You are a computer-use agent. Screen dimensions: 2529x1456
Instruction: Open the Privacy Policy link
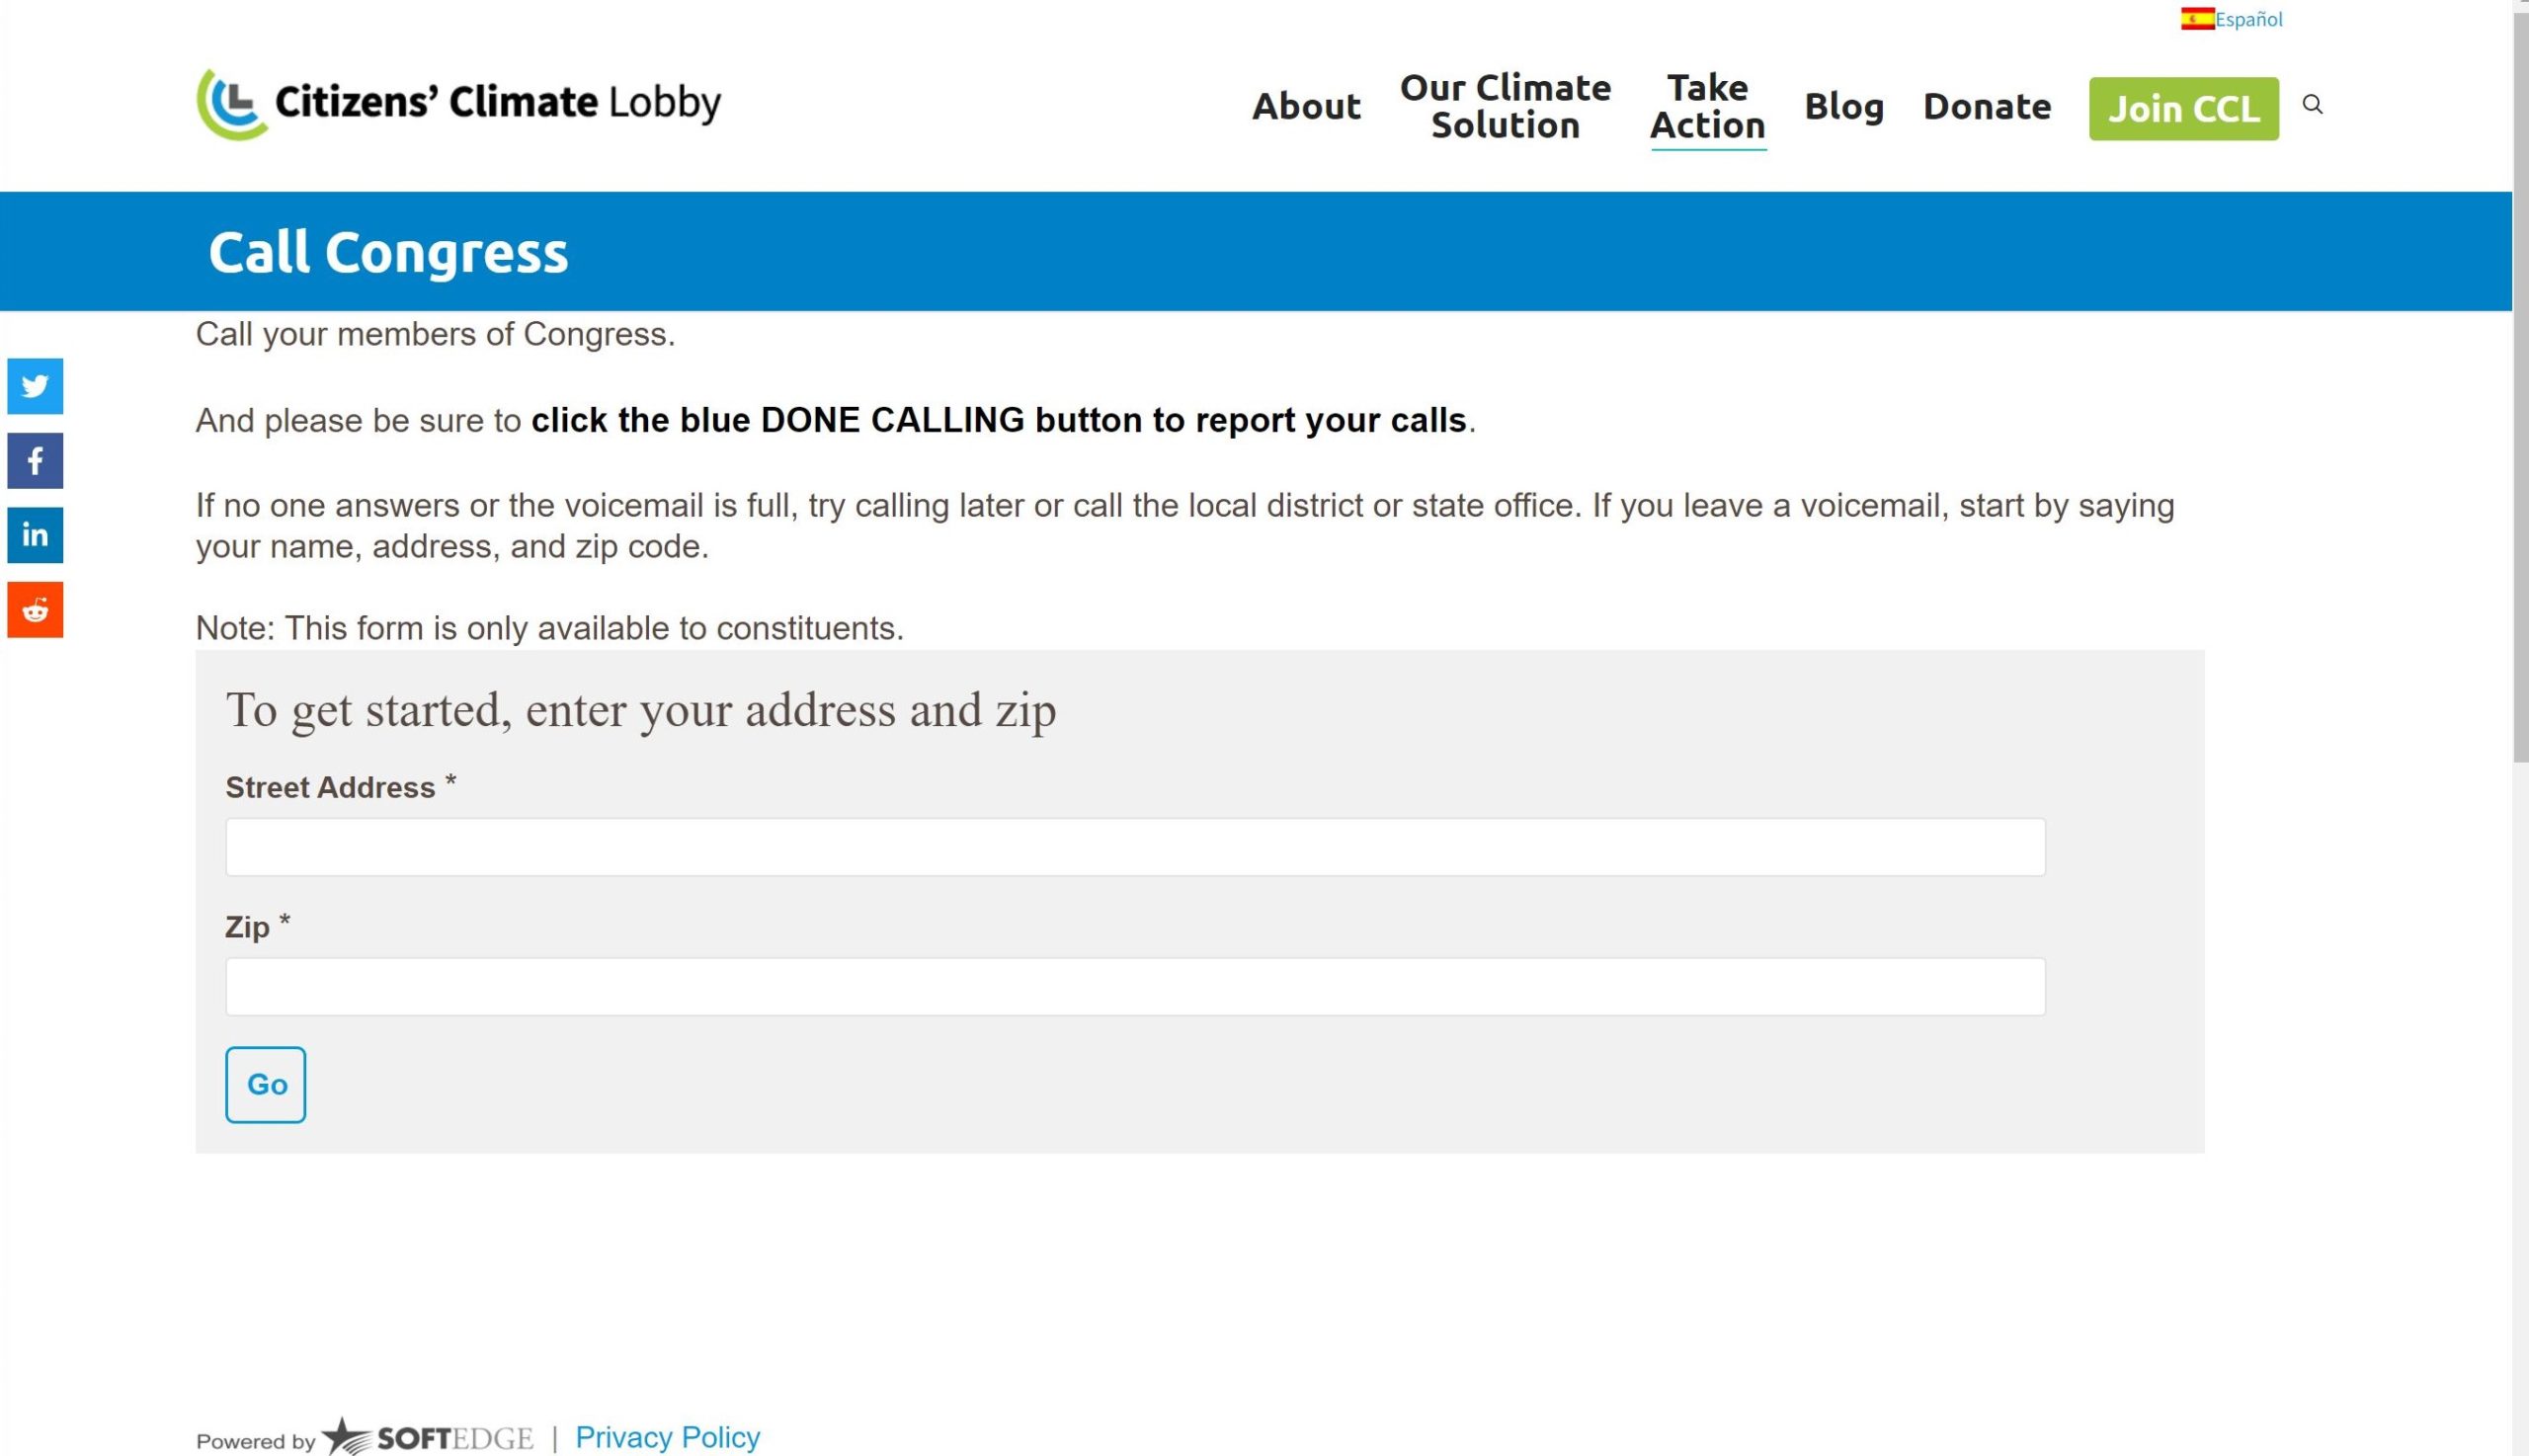[x=667, y=1437]
